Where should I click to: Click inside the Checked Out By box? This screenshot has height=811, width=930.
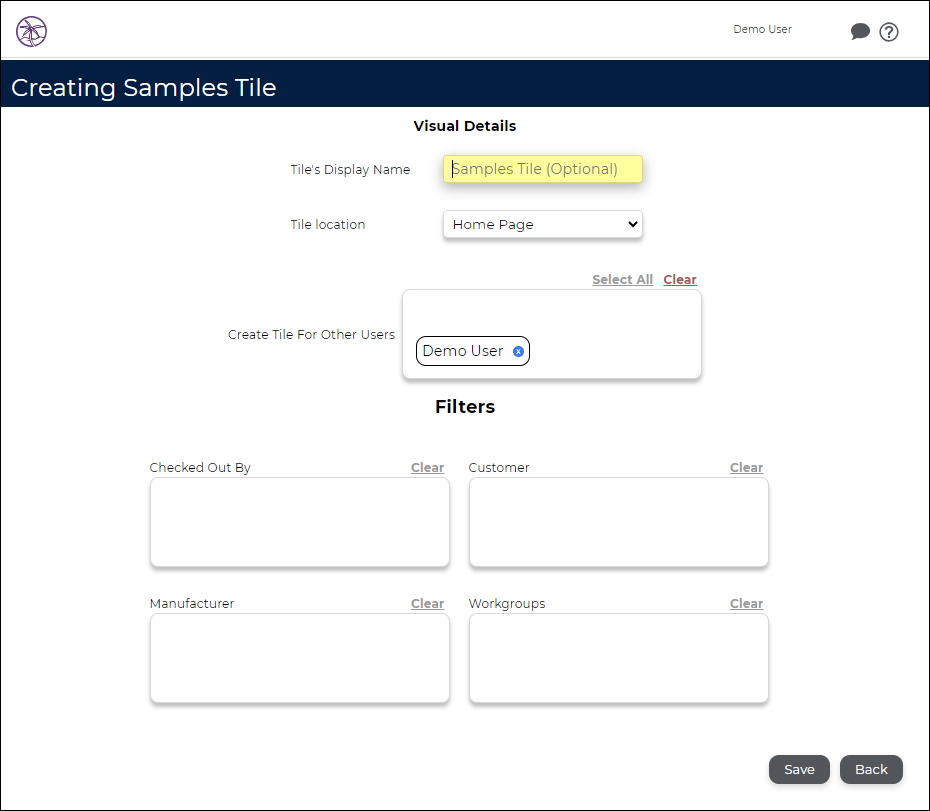[x=300, y=522]
